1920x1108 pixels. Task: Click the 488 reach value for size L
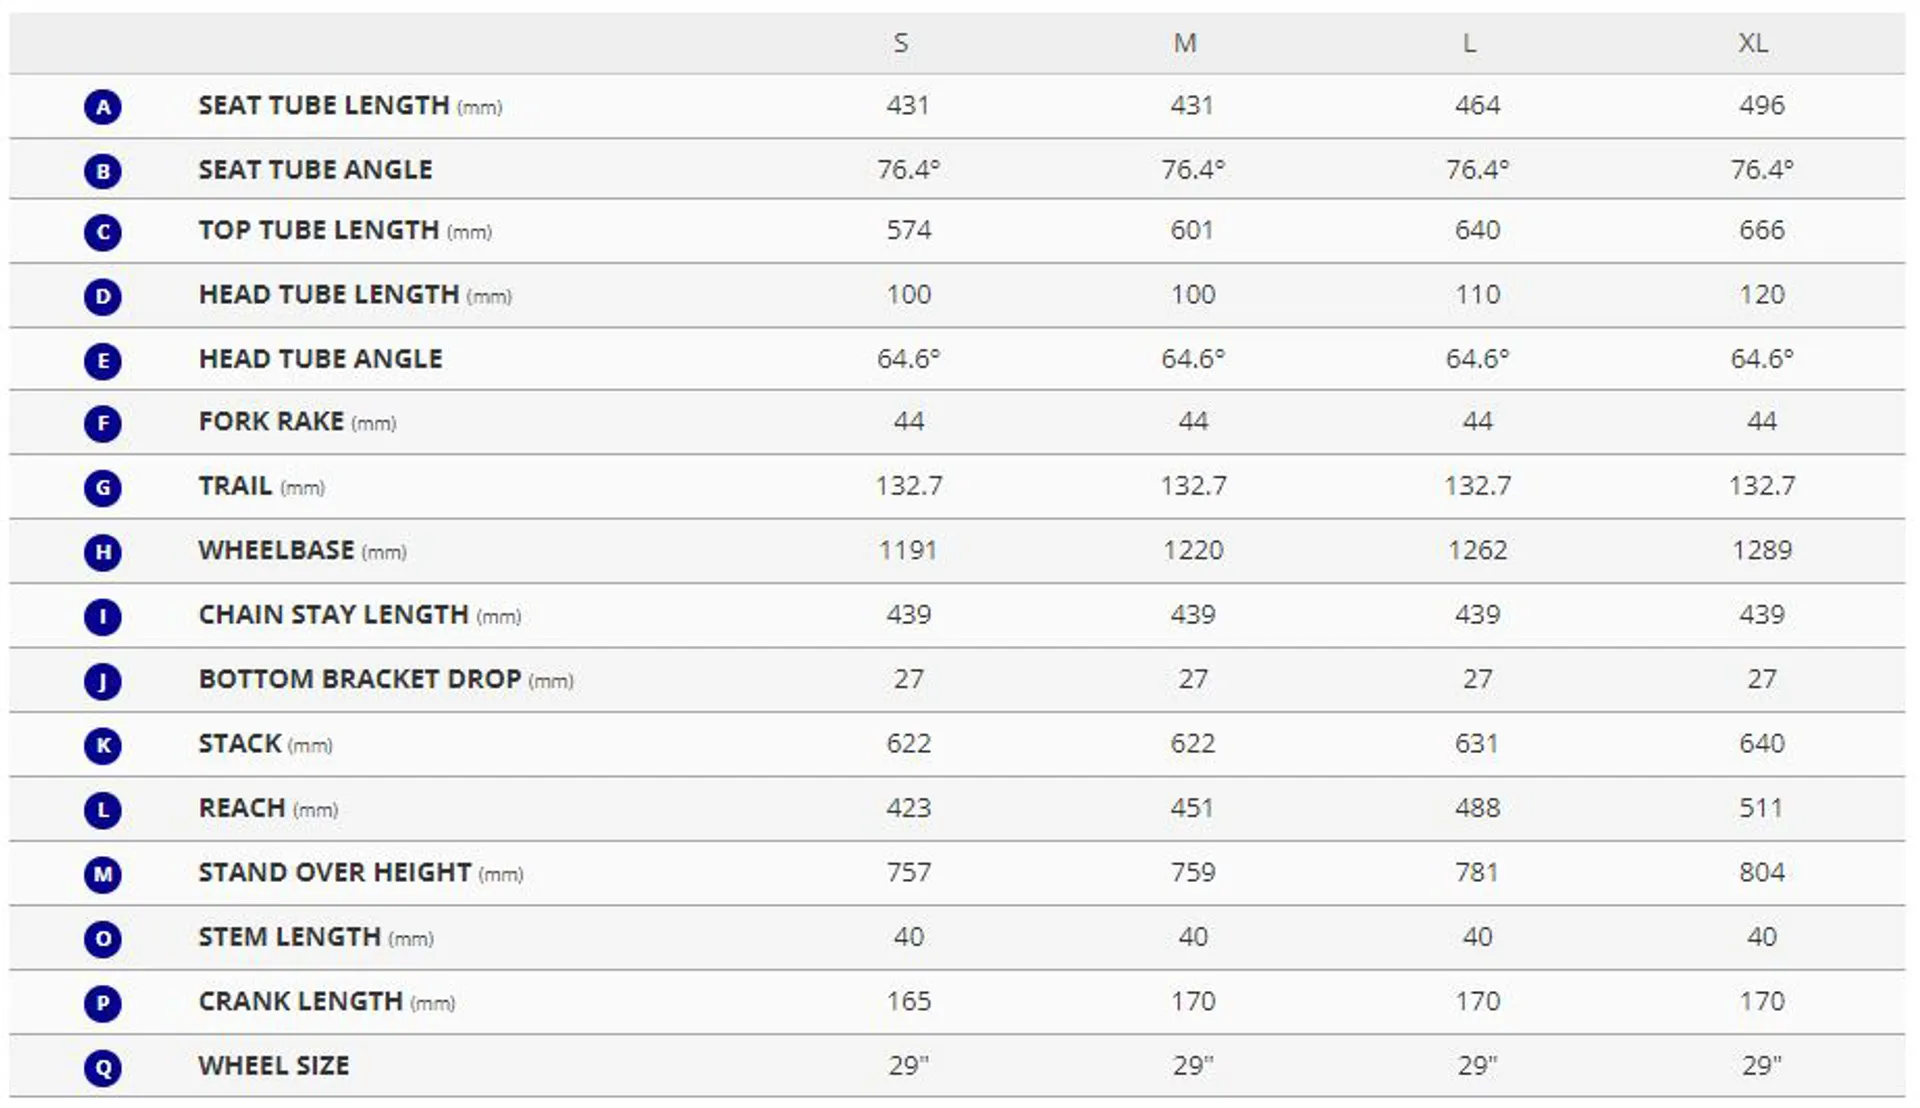1477,808
